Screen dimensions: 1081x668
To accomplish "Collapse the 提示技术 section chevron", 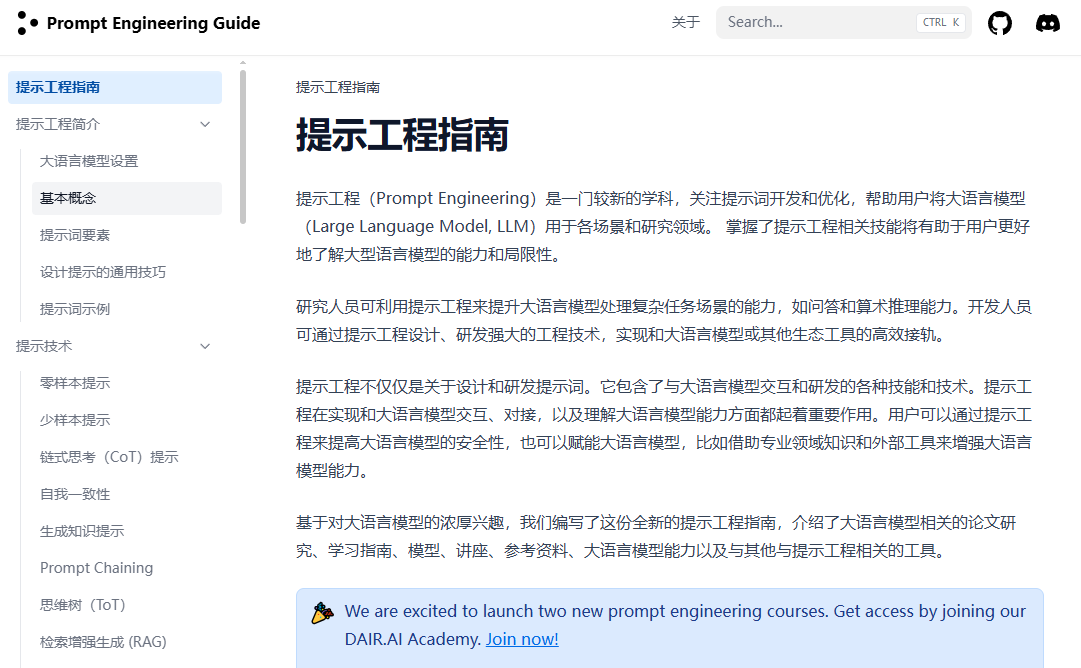I will [x=205, y=346].
